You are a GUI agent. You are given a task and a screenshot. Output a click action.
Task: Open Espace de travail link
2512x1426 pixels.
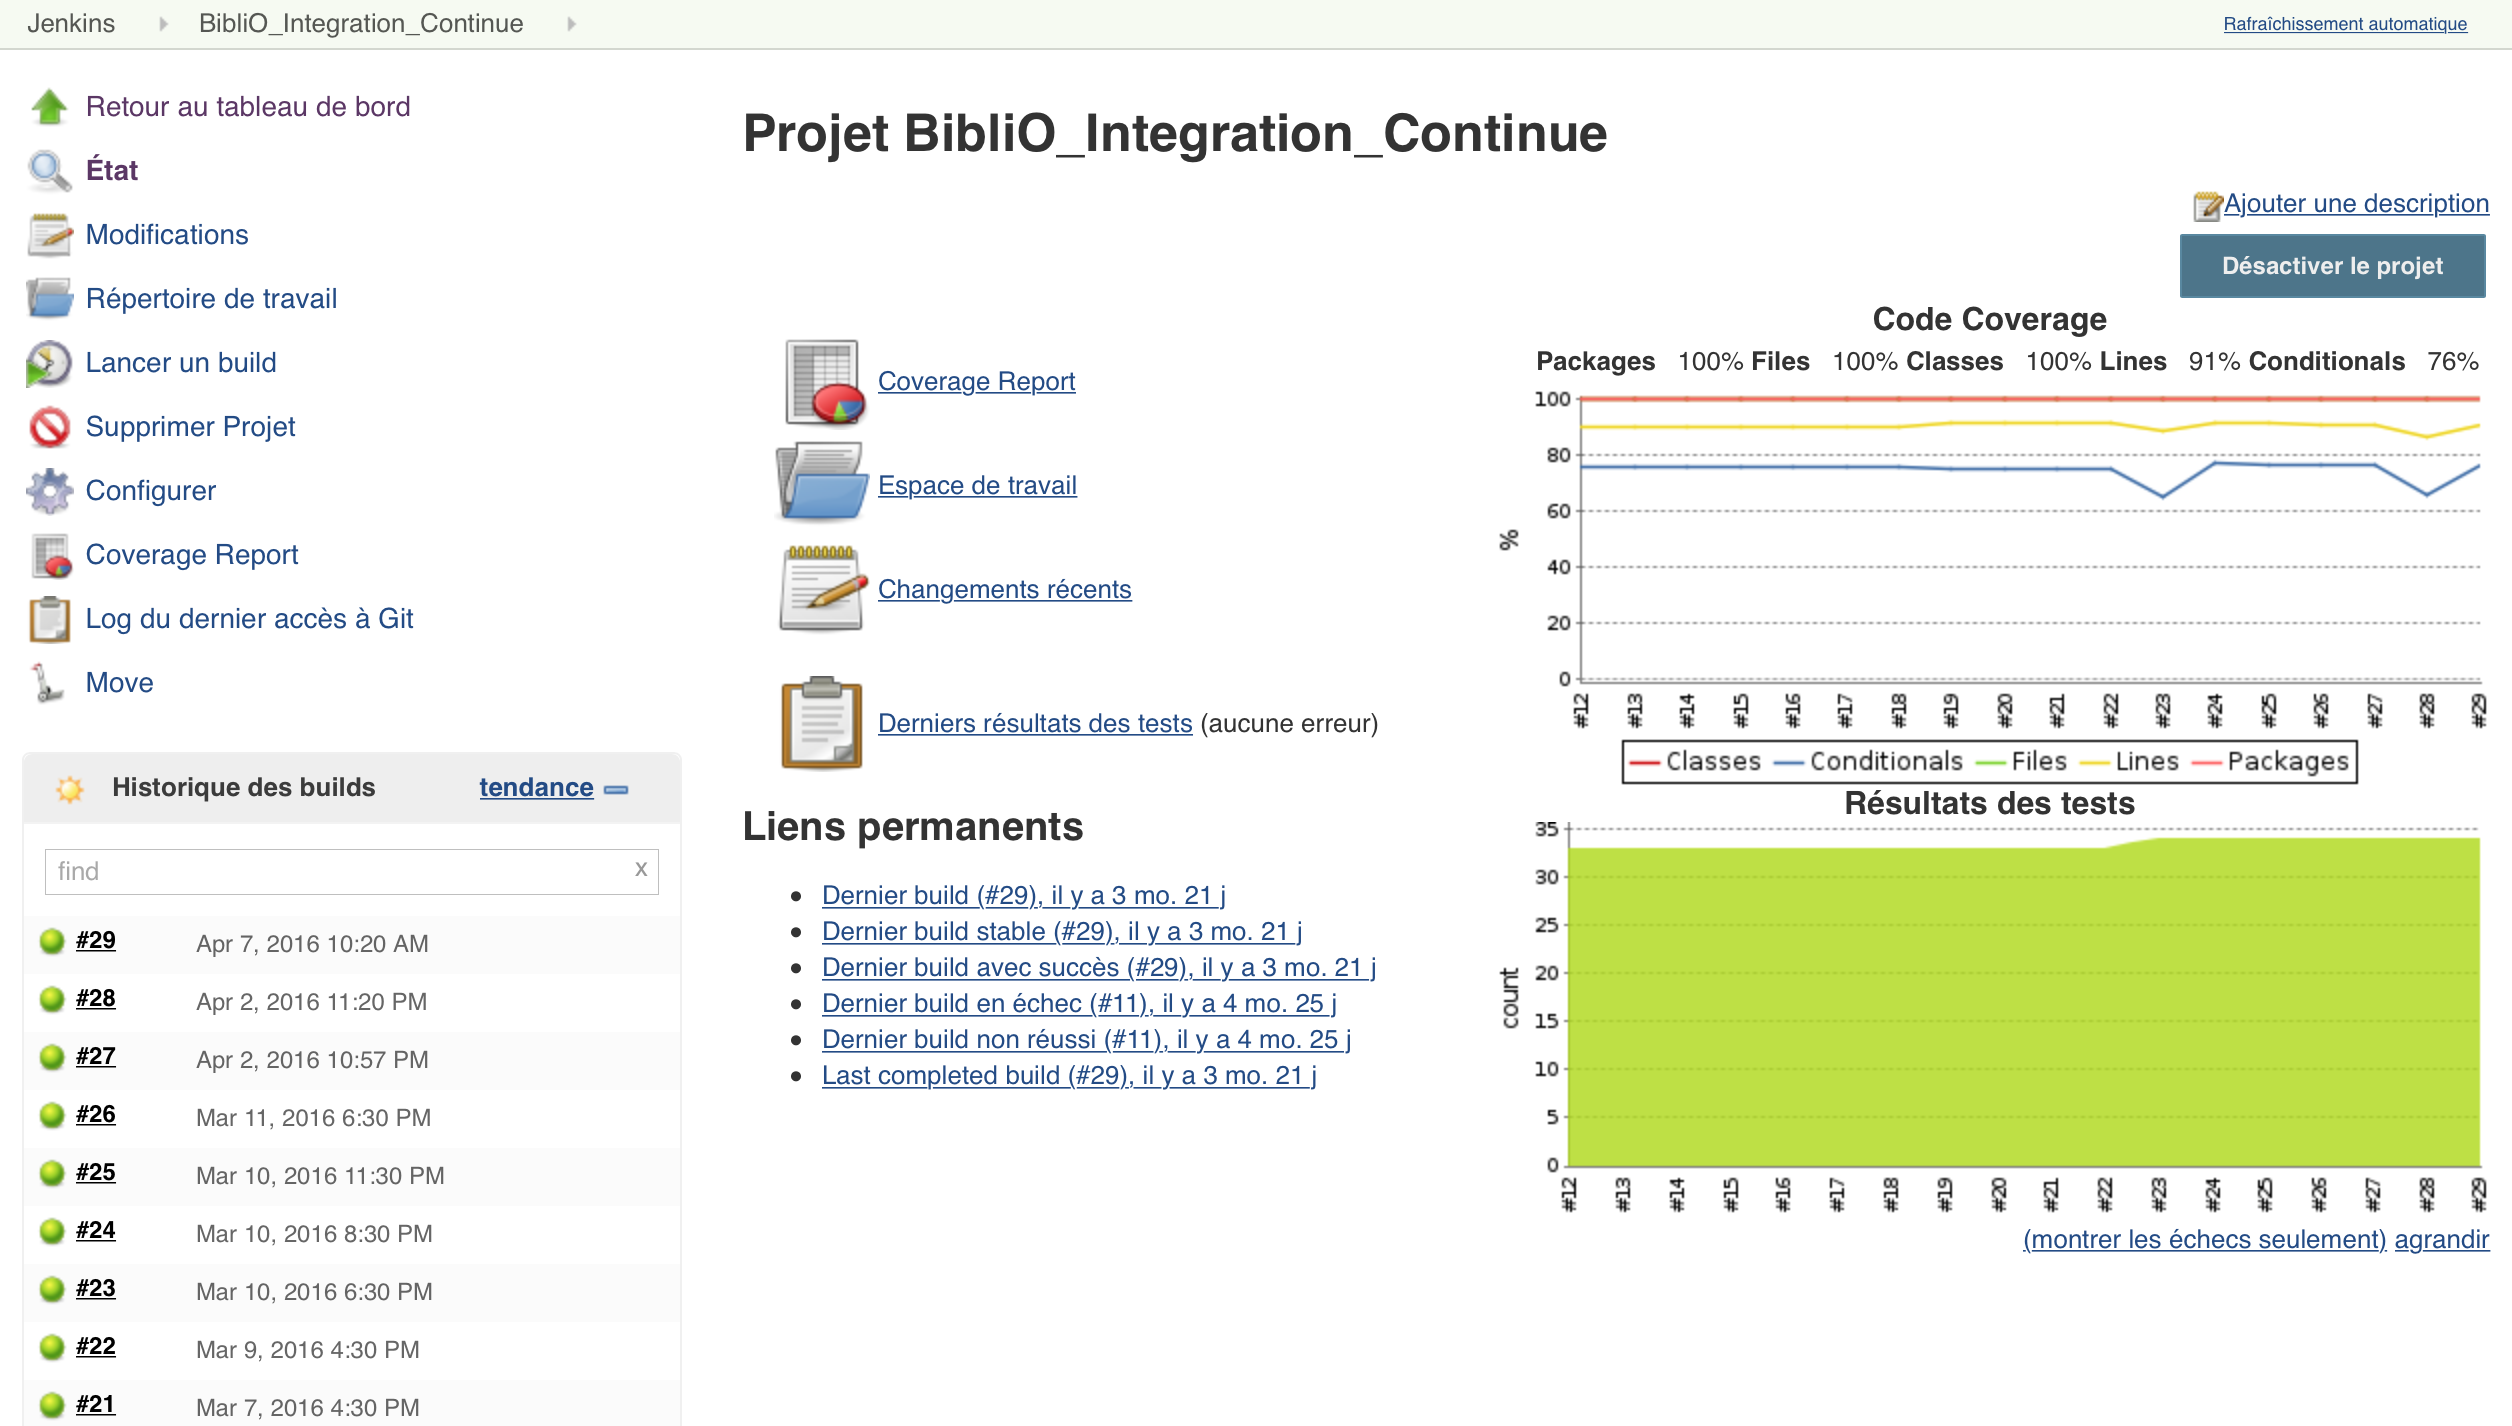(977, 485)
